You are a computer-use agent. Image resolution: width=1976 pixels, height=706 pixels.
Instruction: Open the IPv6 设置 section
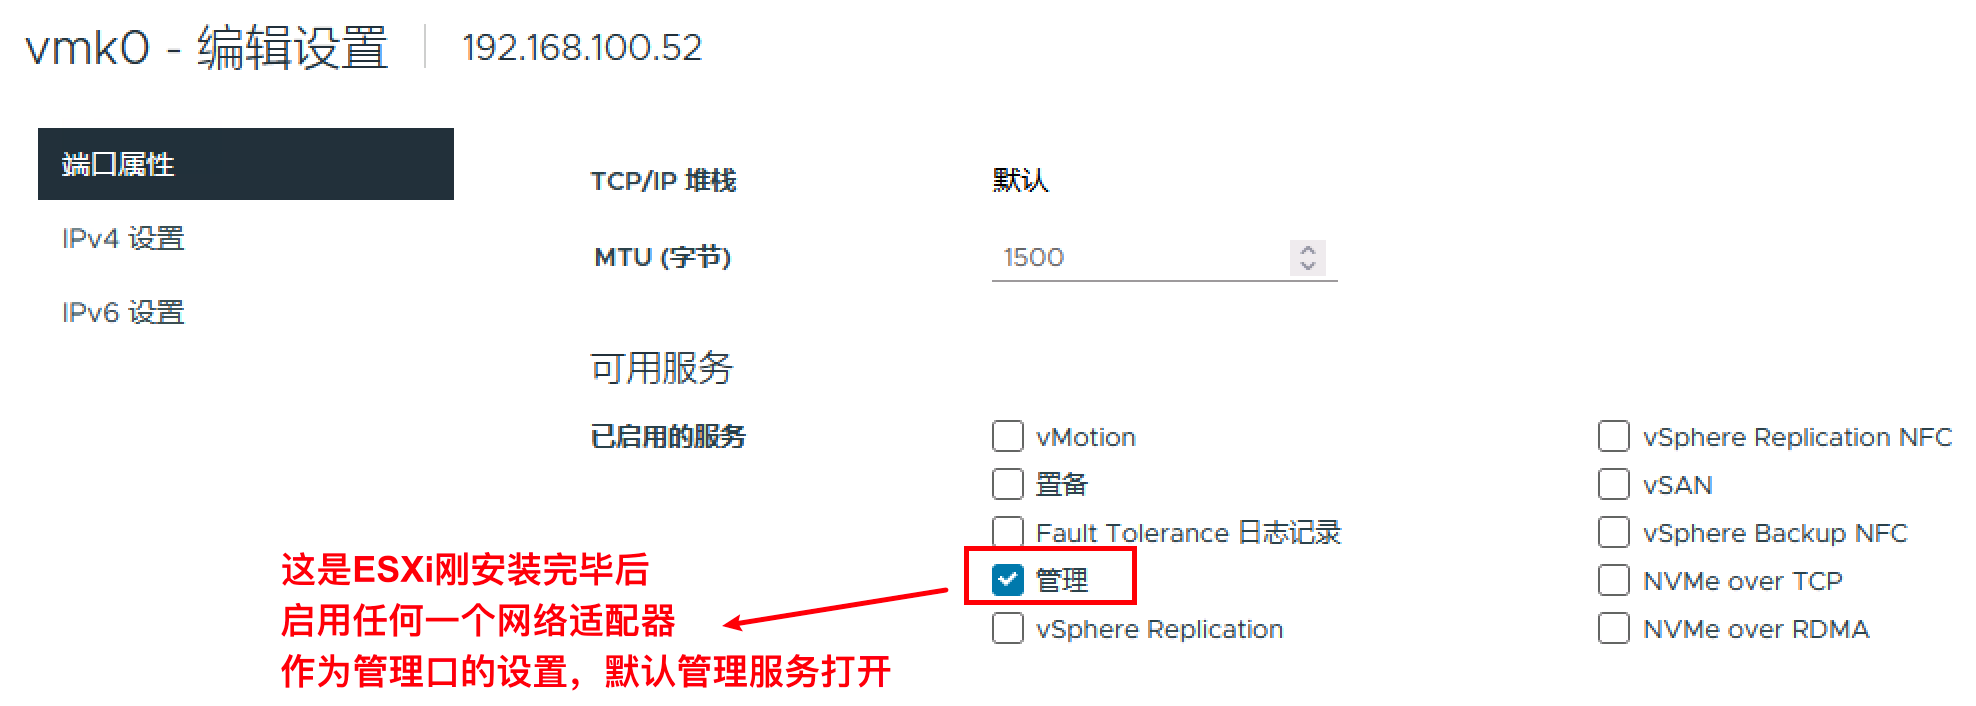coord(123,312)
